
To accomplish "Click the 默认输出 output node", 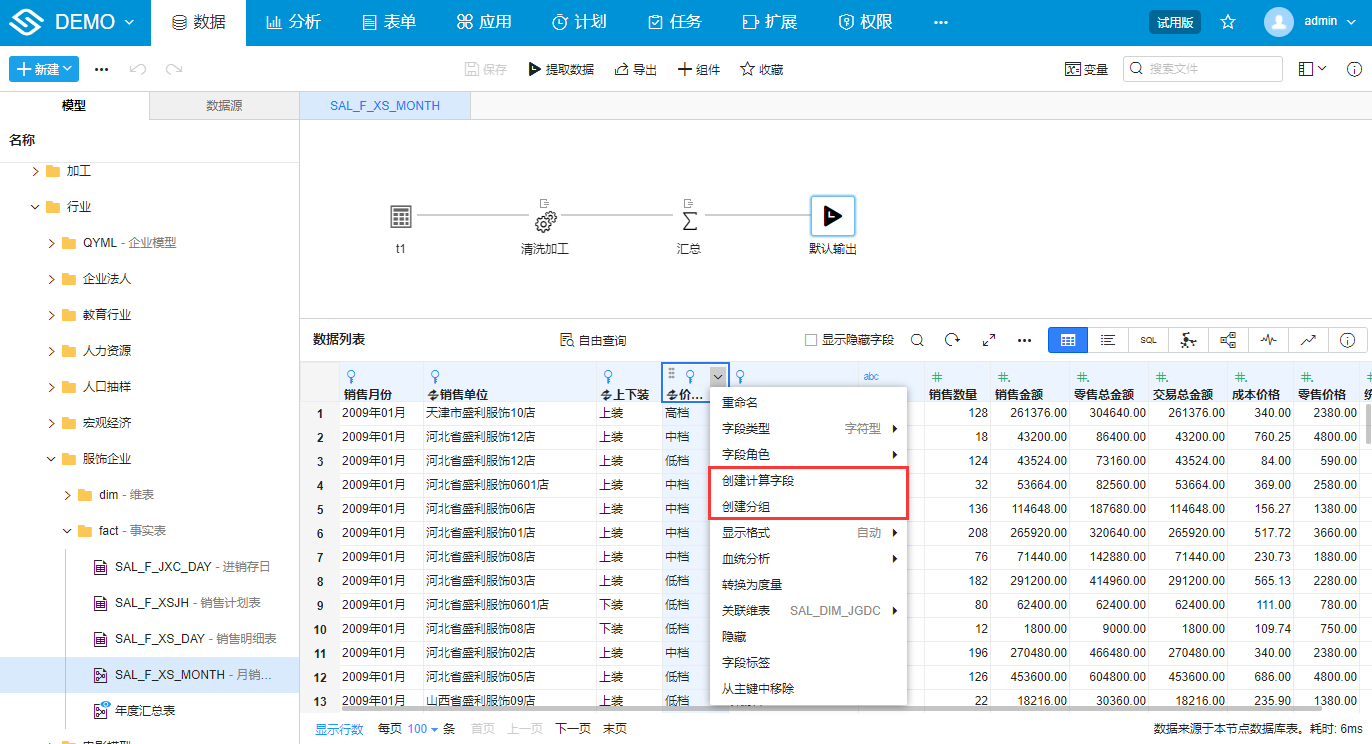I will click(x=832, y=216).
